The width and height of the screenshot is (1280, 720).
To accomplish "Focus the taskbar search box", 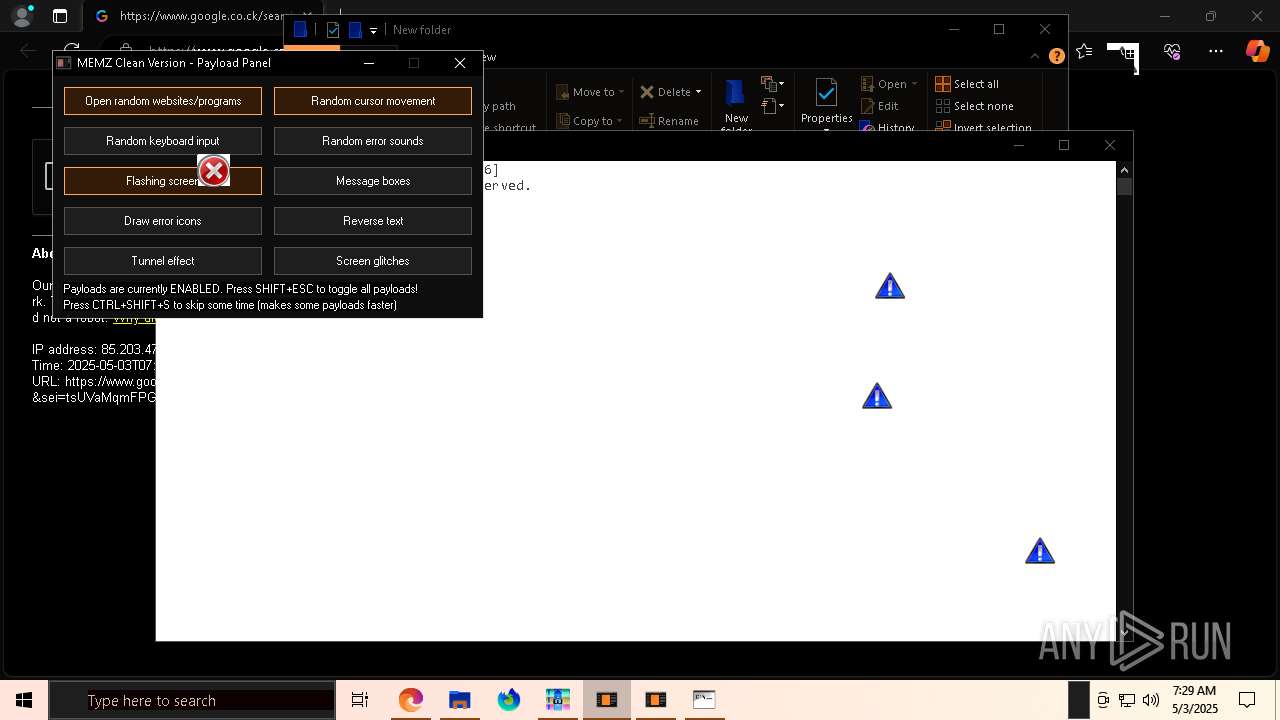I will tap(192, 700).
